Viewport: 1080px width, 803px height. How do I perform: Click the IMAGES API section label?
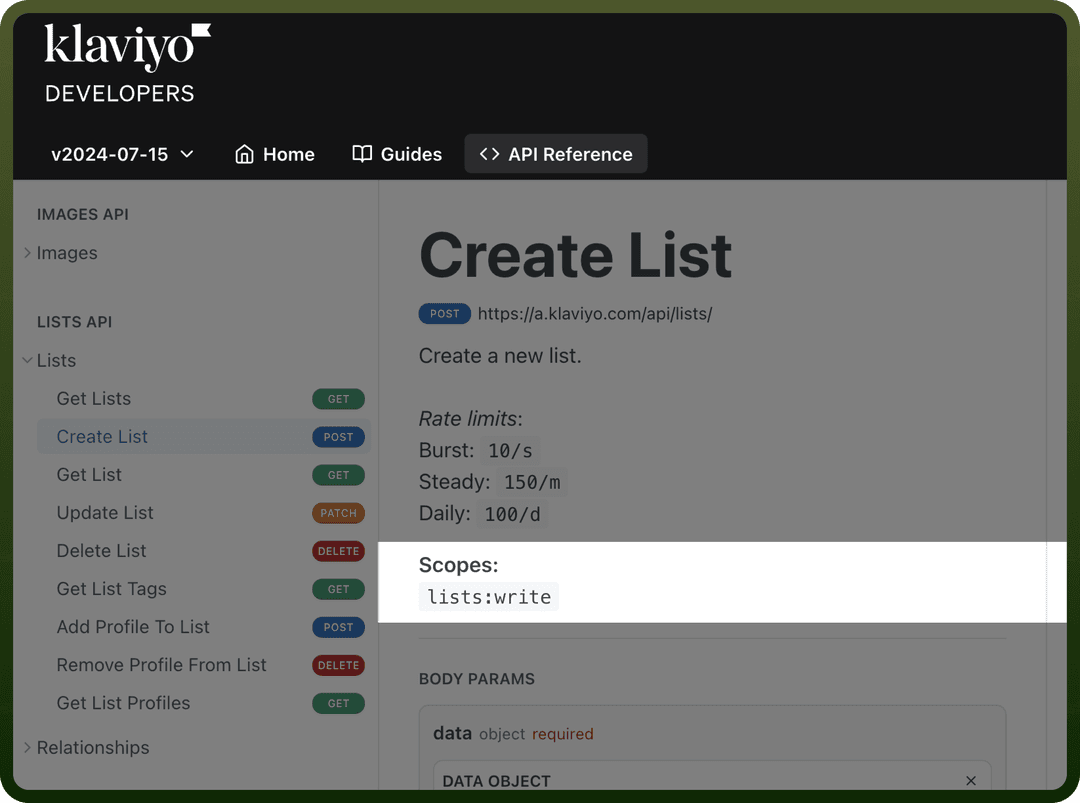[x=83, y=214]
